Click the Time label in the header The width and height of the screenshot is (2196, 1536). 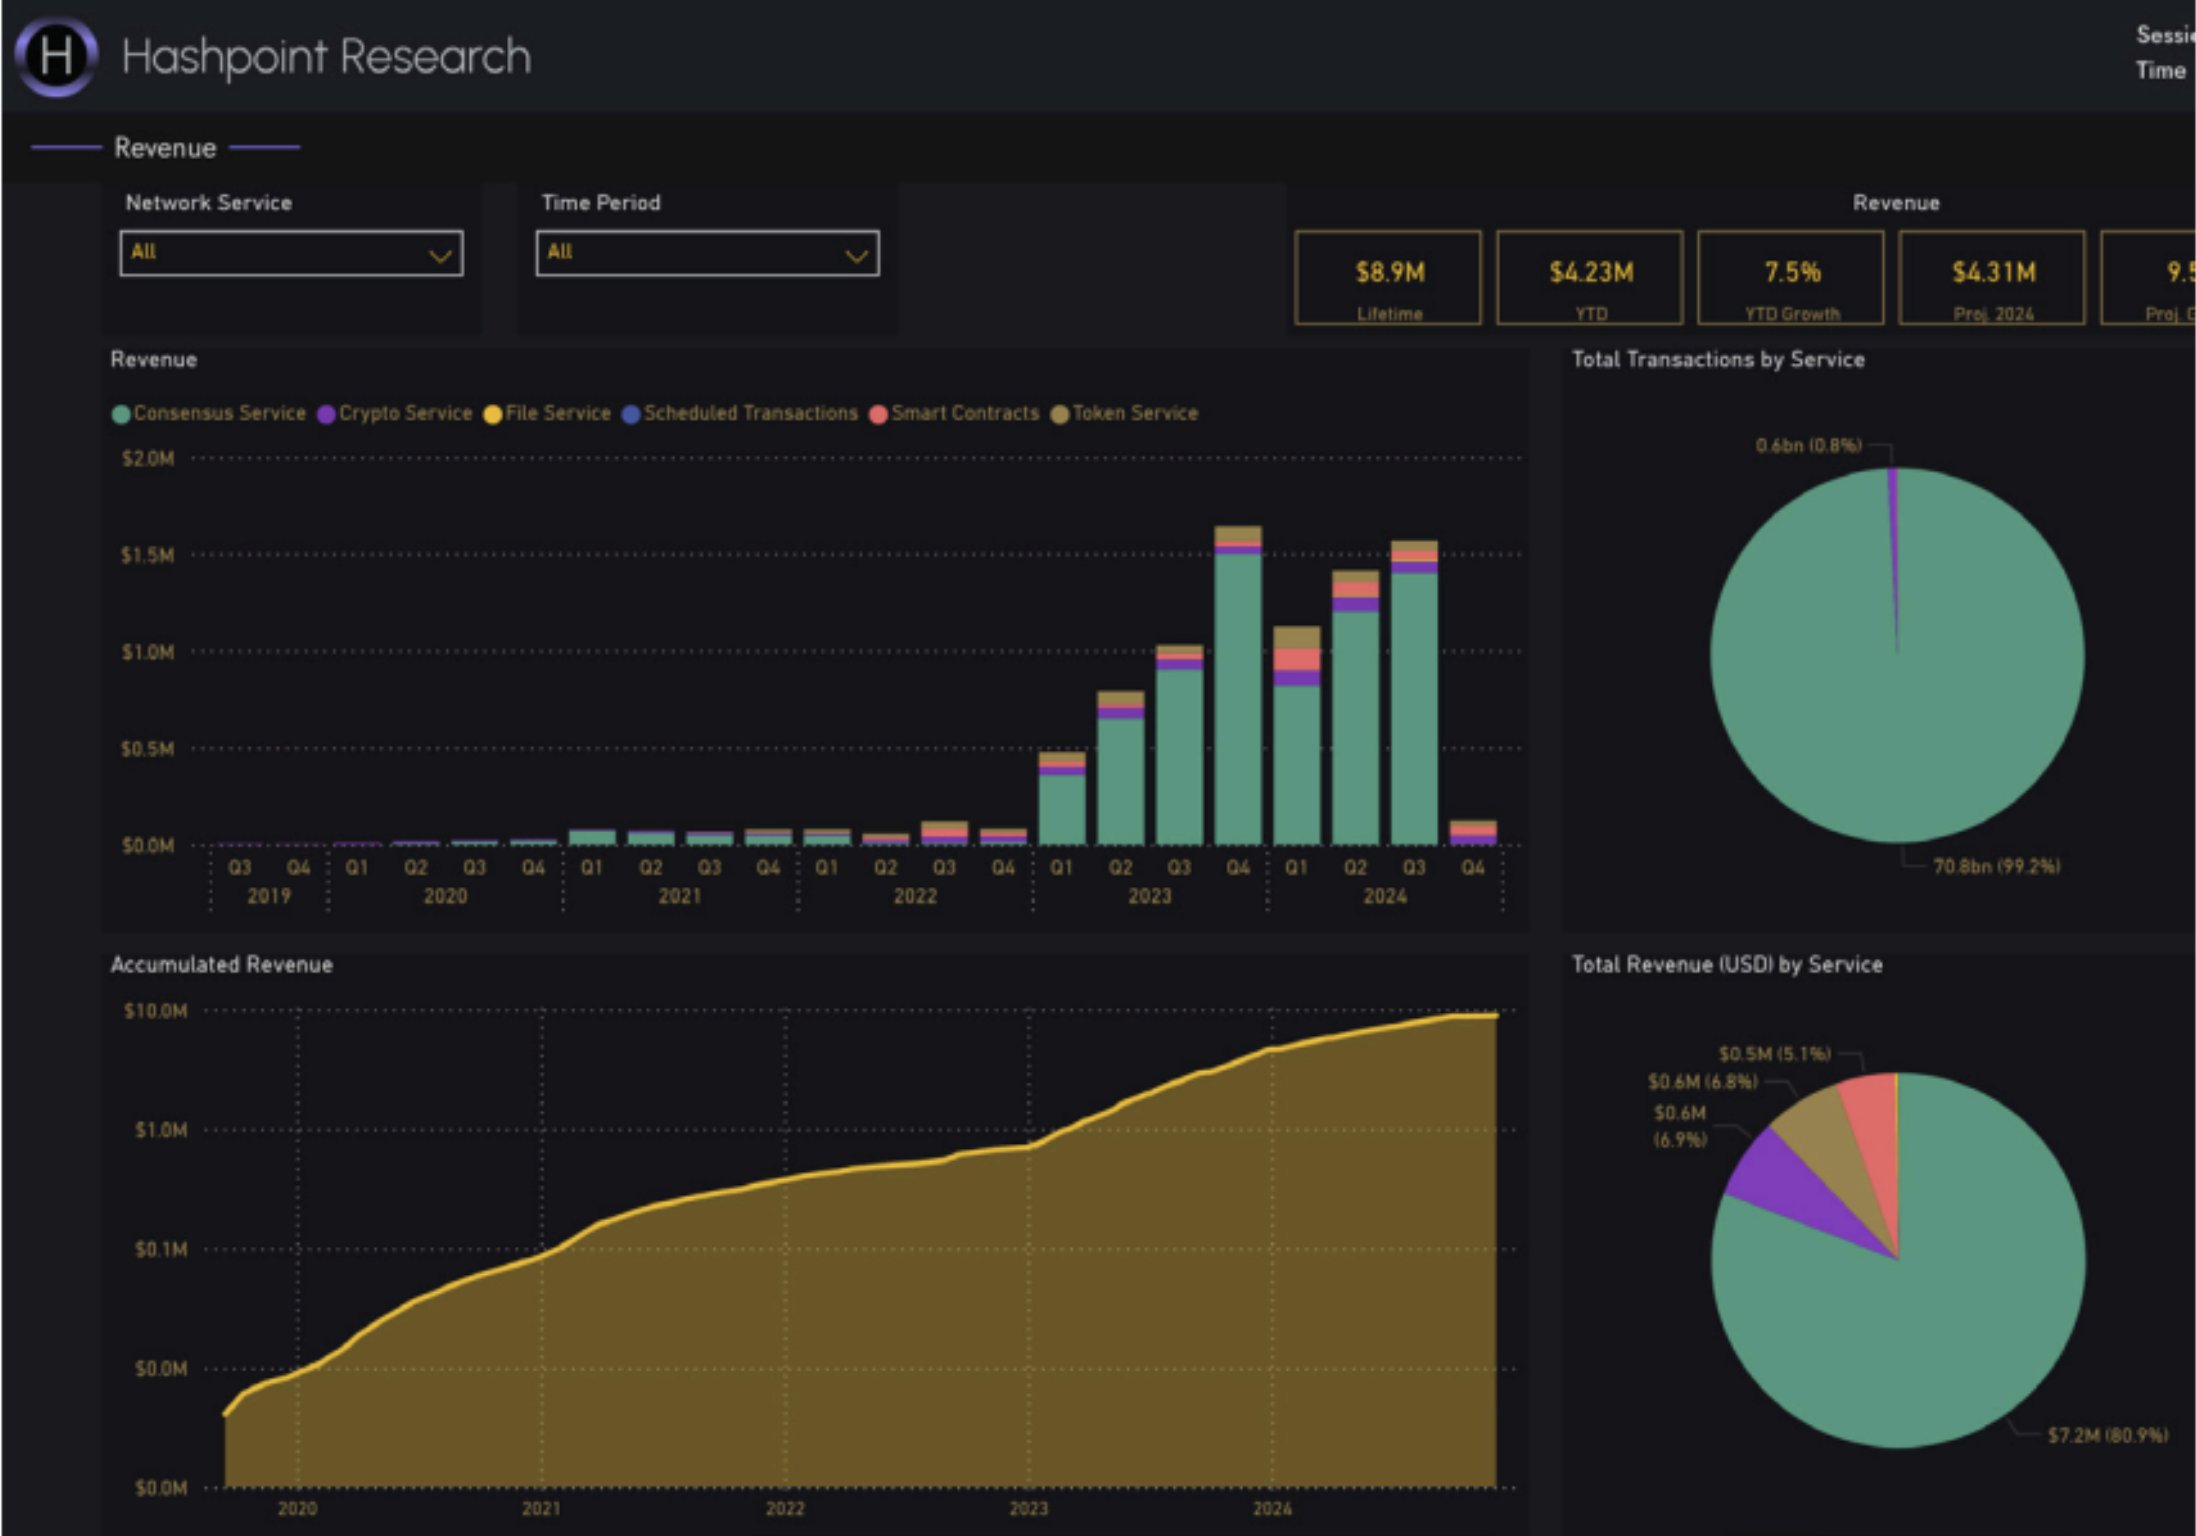pyautogui.click(x=2163, y=71)
